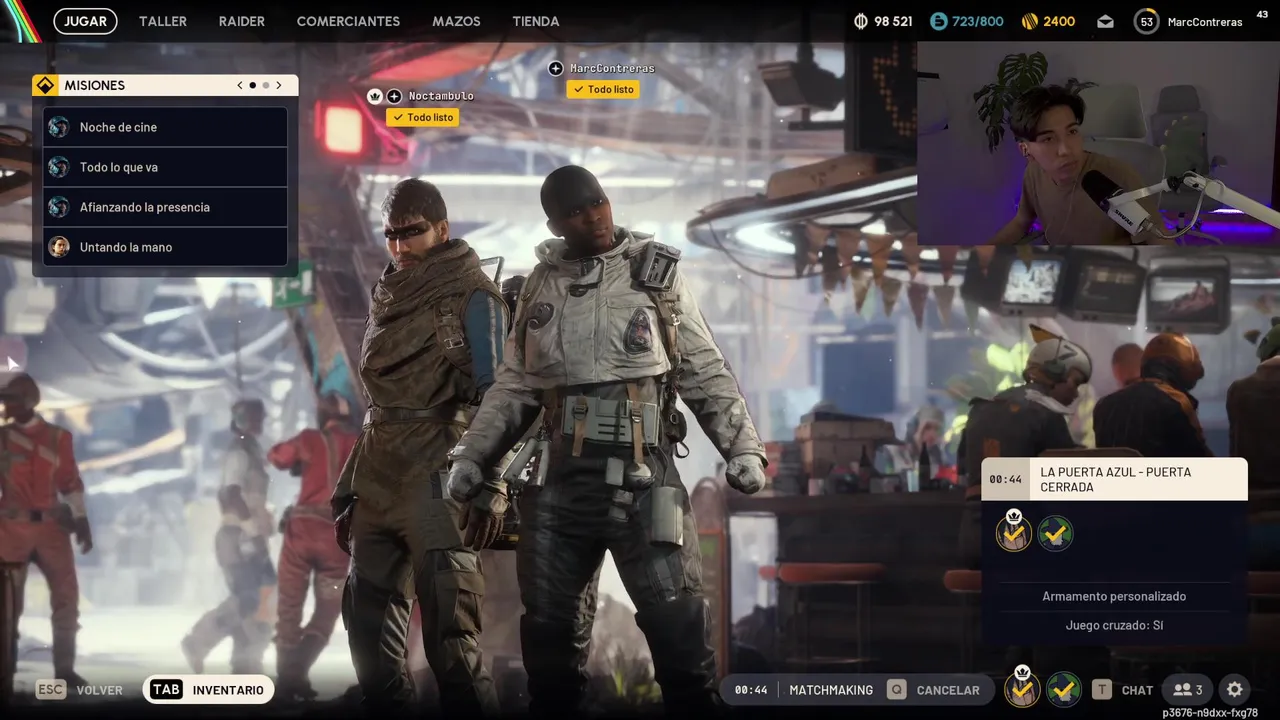This screenshot has height=720, width=1280.
Task: Click the 2400 token amount
Action: point(1059,21)
